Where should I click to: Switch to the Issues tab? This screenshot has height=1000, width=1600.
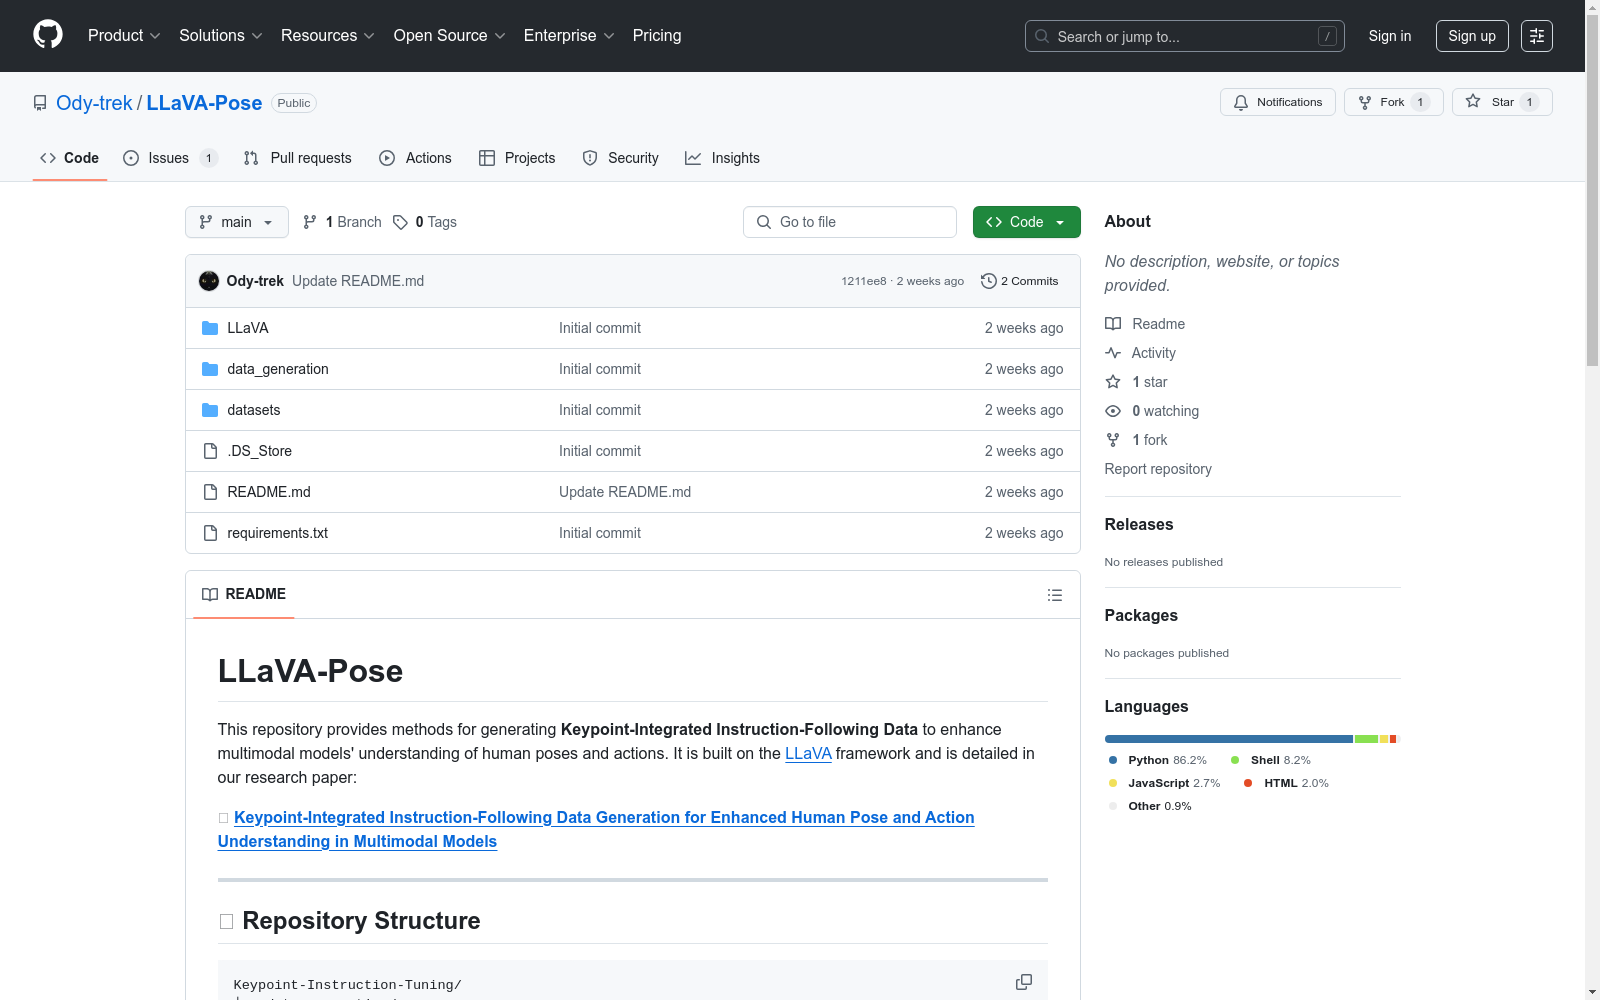(x=170, y=158)
